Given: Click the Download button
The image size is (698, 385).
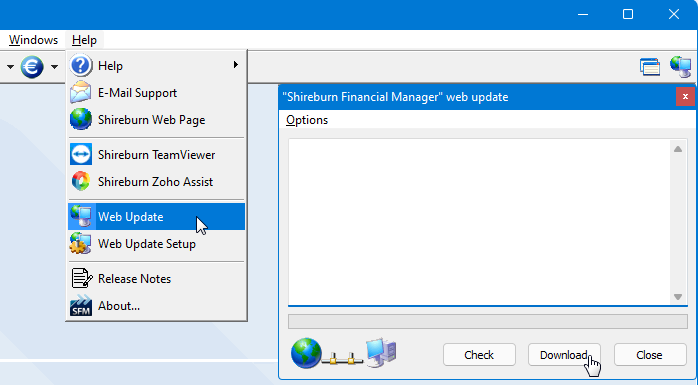Looking at the screenshot, I should click(564, 355).
